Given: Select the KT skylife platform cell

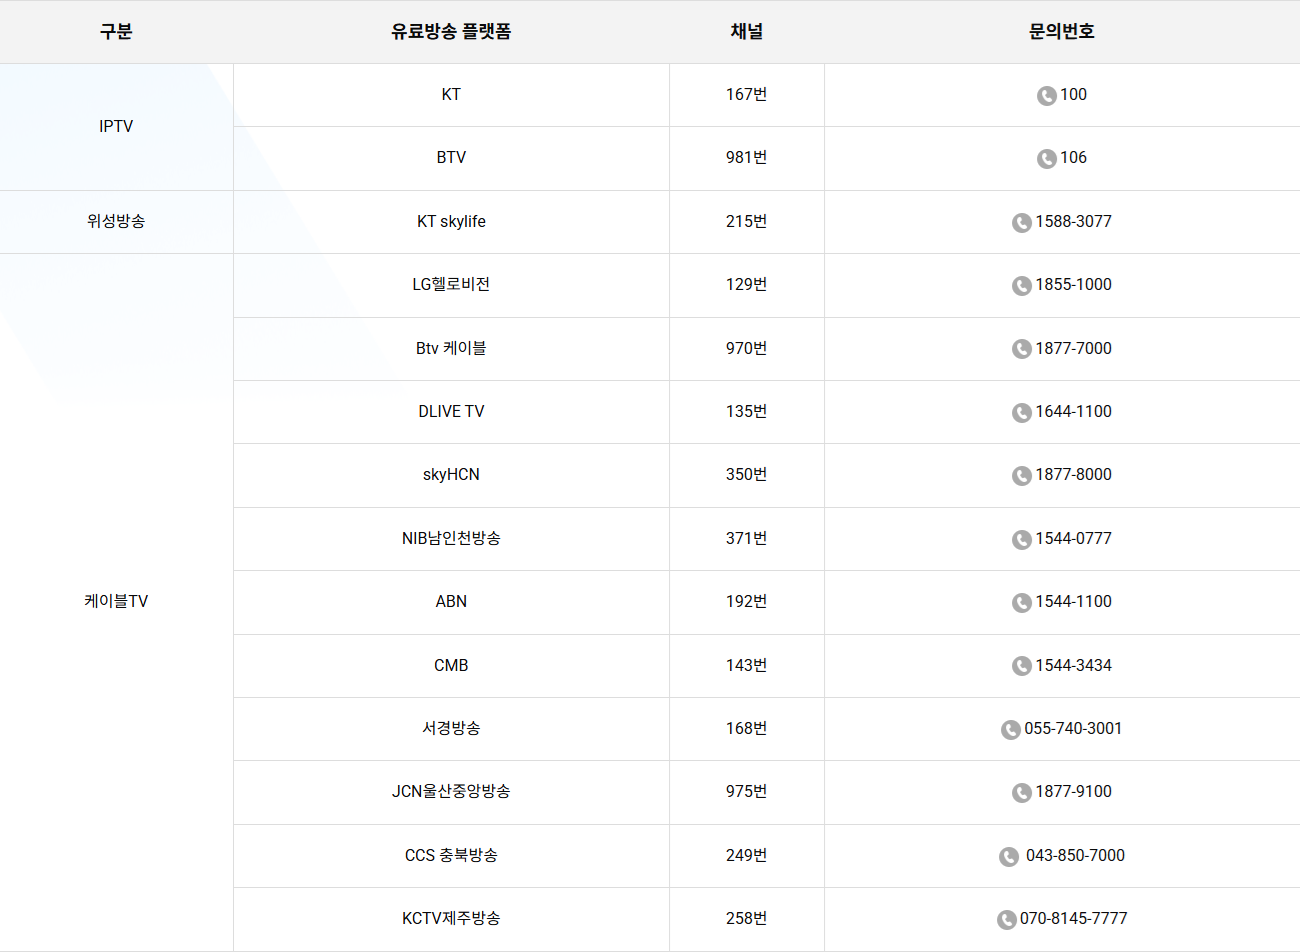Looking at the screenshot, I should pyautogui.click(x=451, y=222).
